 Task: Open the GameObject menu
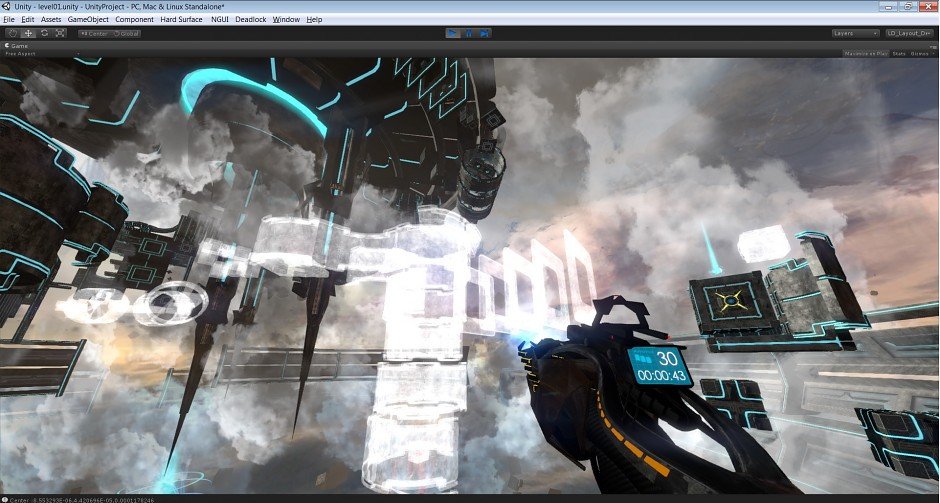(x=88, y=19)
